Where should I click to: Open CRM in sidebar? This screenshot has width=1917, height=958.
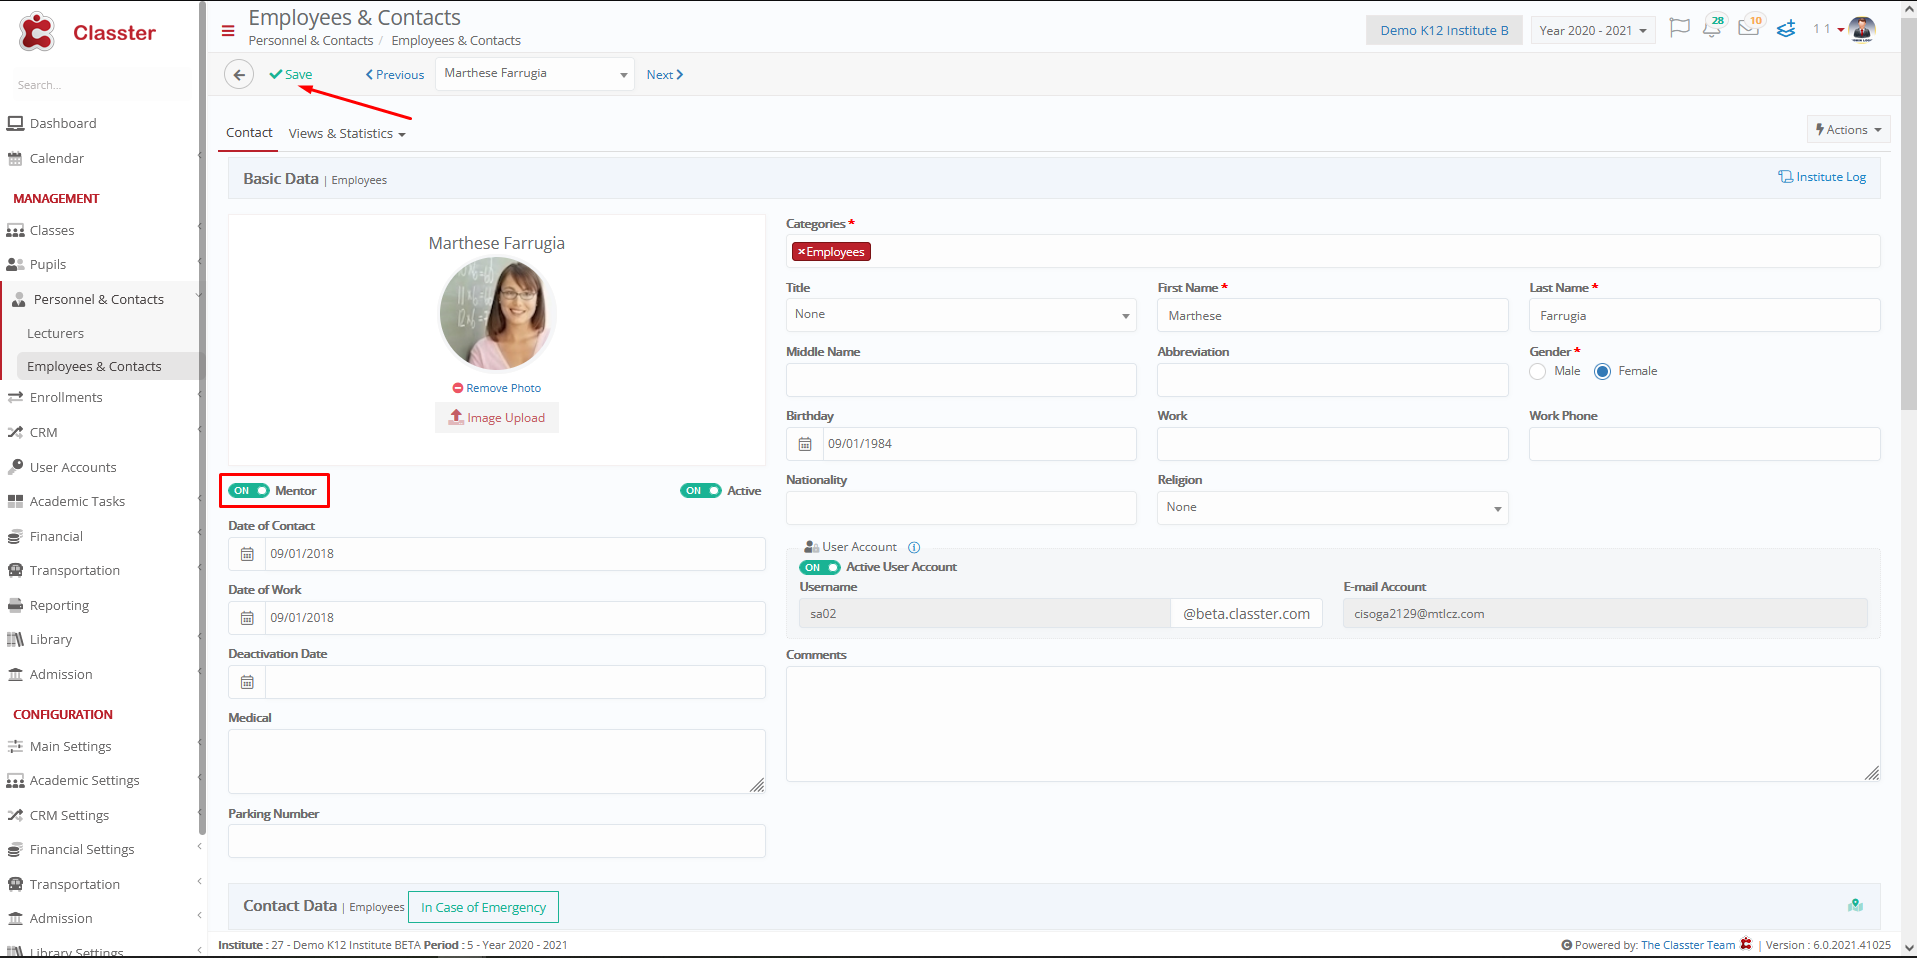[44, 433]
